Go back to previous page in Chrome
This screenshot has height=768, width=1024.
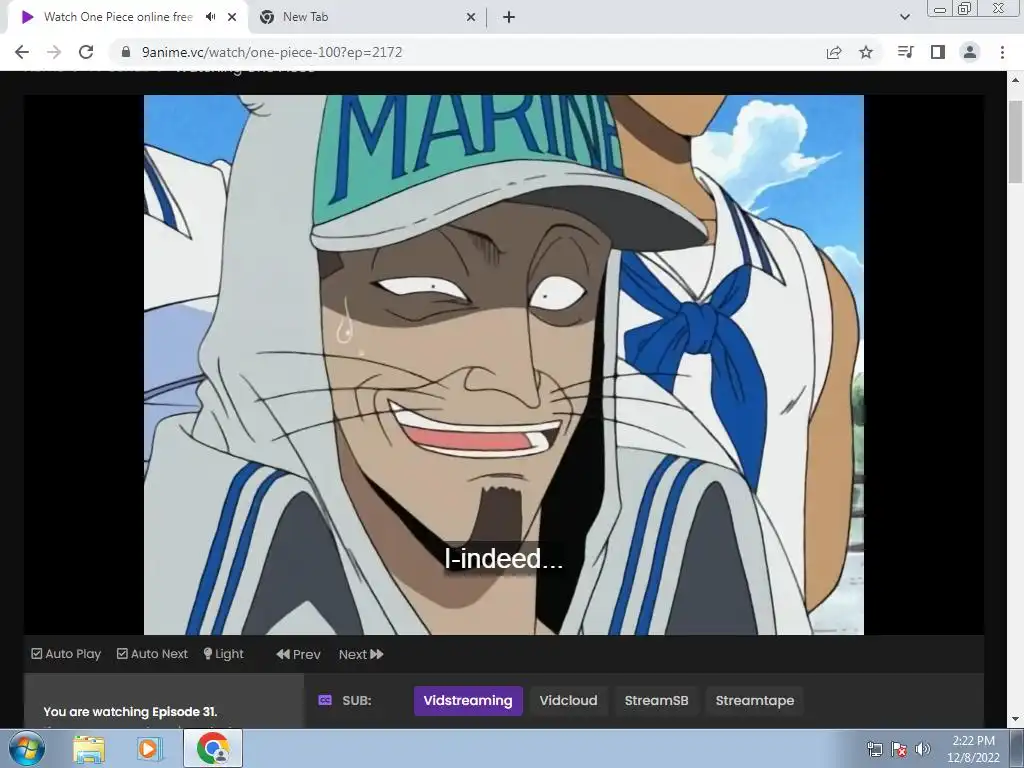coord(22,52)
